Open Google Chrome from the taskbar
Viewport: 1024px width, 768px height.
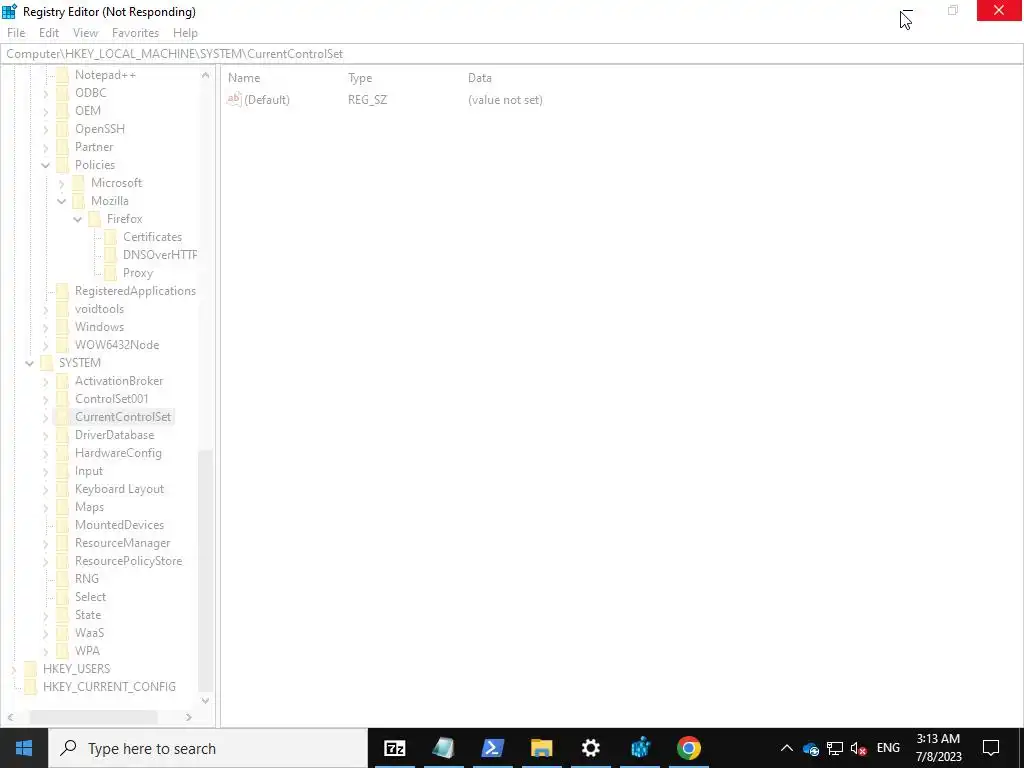(688, 748)
